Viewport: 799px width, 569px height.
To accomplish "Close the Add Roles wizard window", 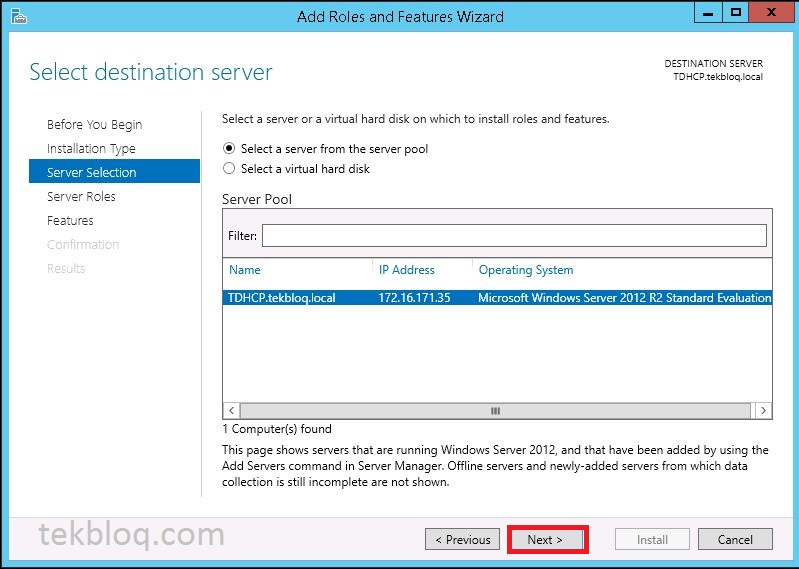I will click(x=771, y=13).
